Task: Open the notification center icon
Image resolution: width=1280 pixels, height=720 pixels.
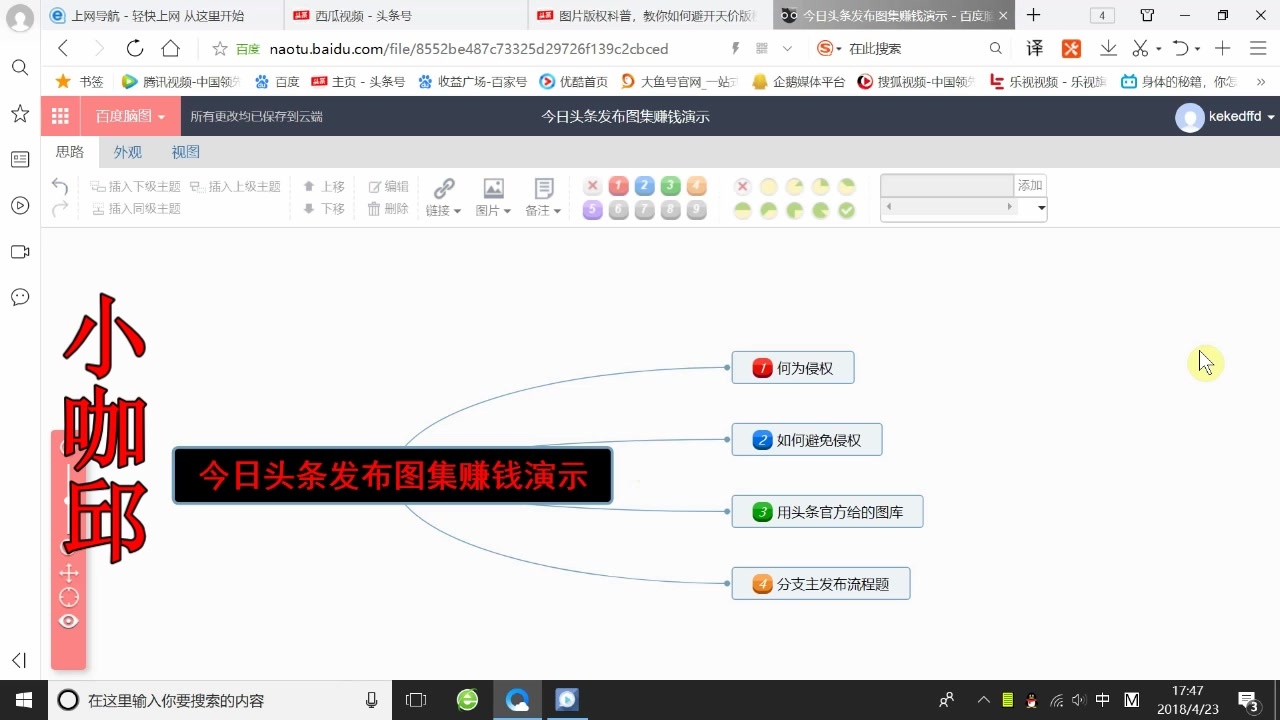Action: tap(1248, 700)
